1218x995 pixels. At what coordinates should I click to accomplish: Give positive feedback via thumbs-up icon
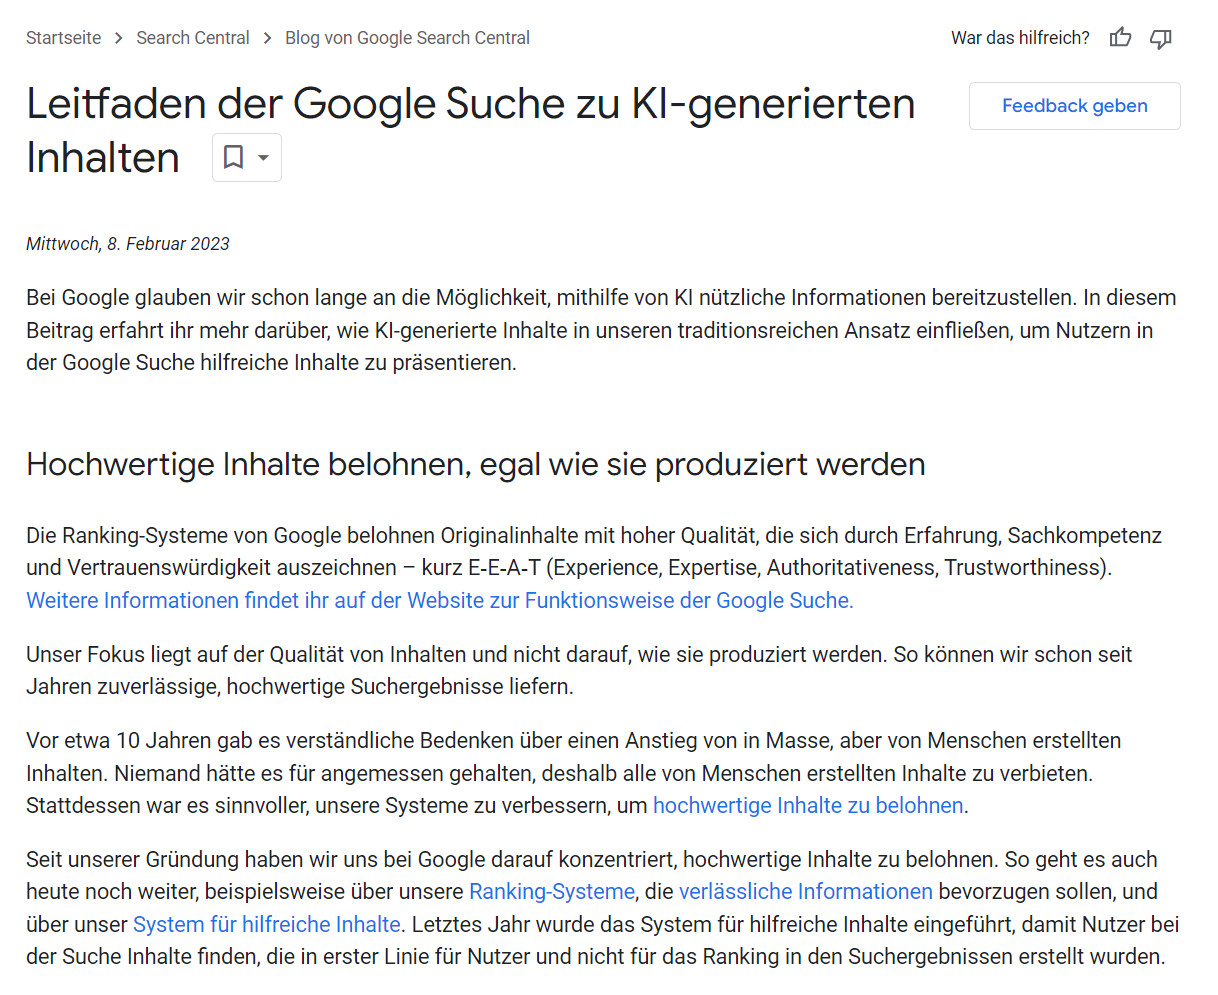click(x=1120, y=37)
